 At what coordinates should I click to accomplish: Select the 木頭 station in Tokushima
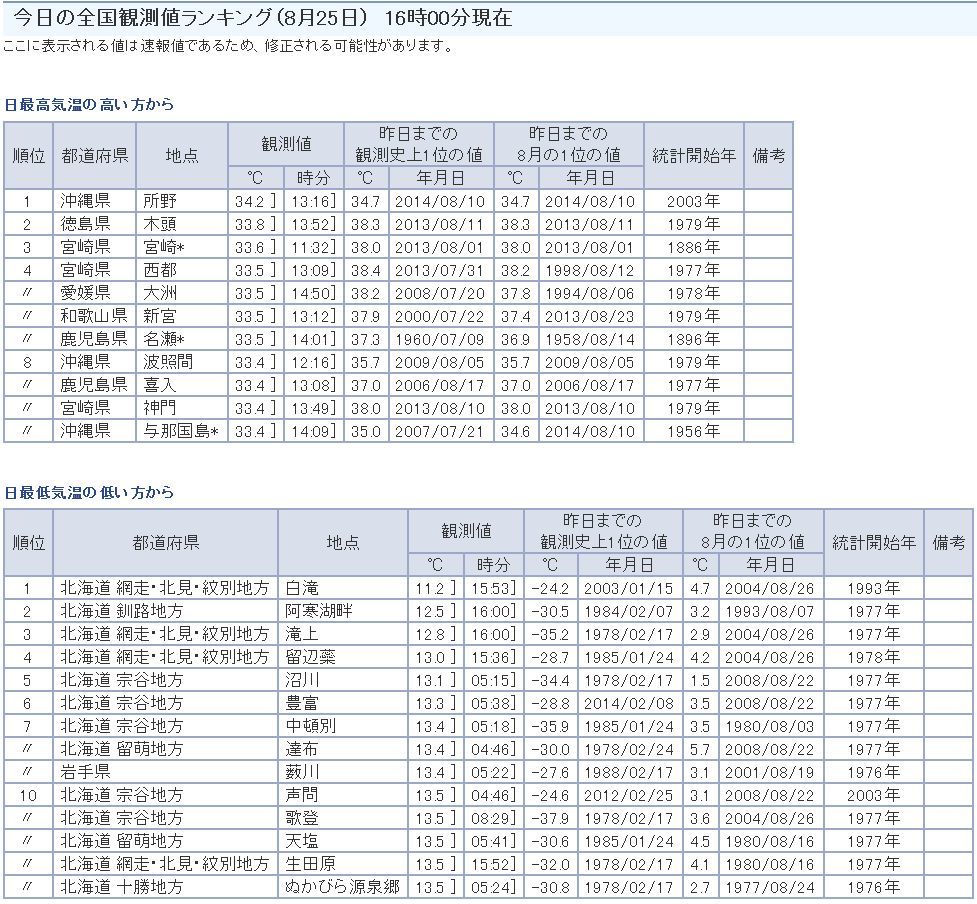tap(161, 224)
